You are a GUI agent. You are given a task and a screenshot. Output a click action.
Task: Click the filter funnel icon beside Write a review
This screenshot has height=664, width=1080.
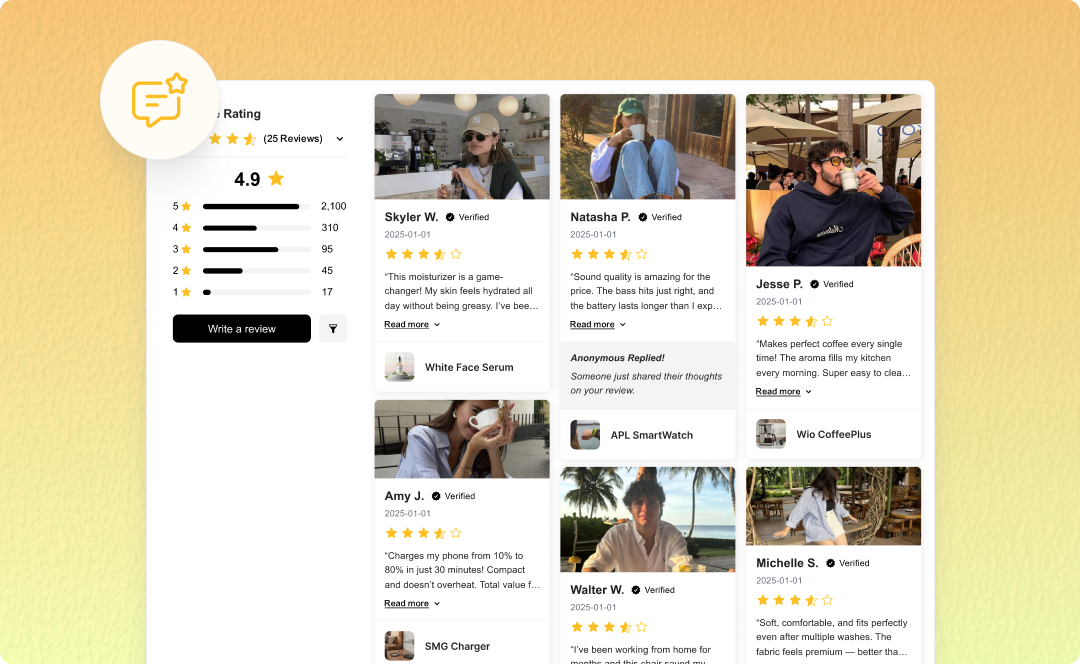coord(333,328)
